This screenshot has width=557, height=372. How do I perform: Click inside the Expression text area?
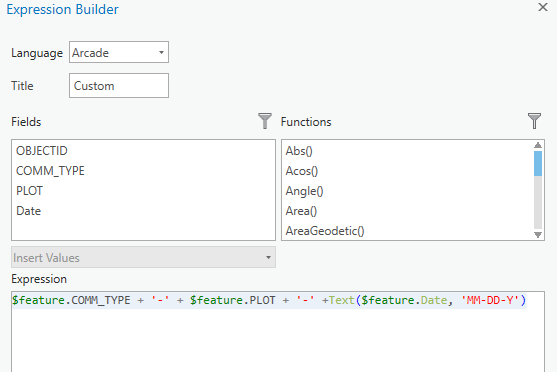(278, 331)
